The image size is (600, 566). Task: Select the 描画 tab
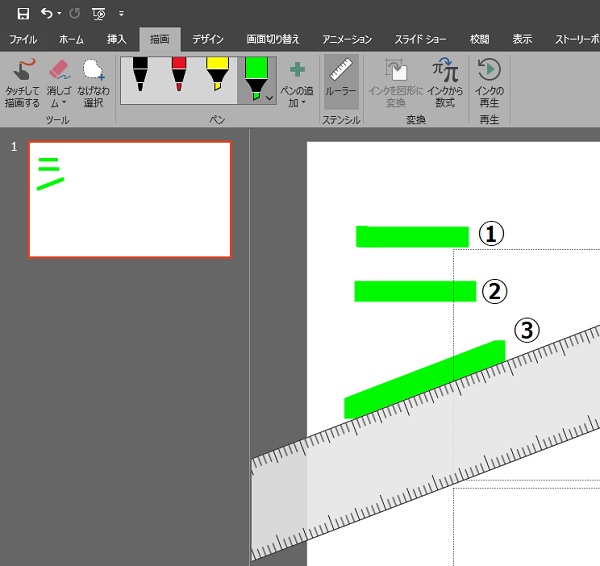click(160, 39)
